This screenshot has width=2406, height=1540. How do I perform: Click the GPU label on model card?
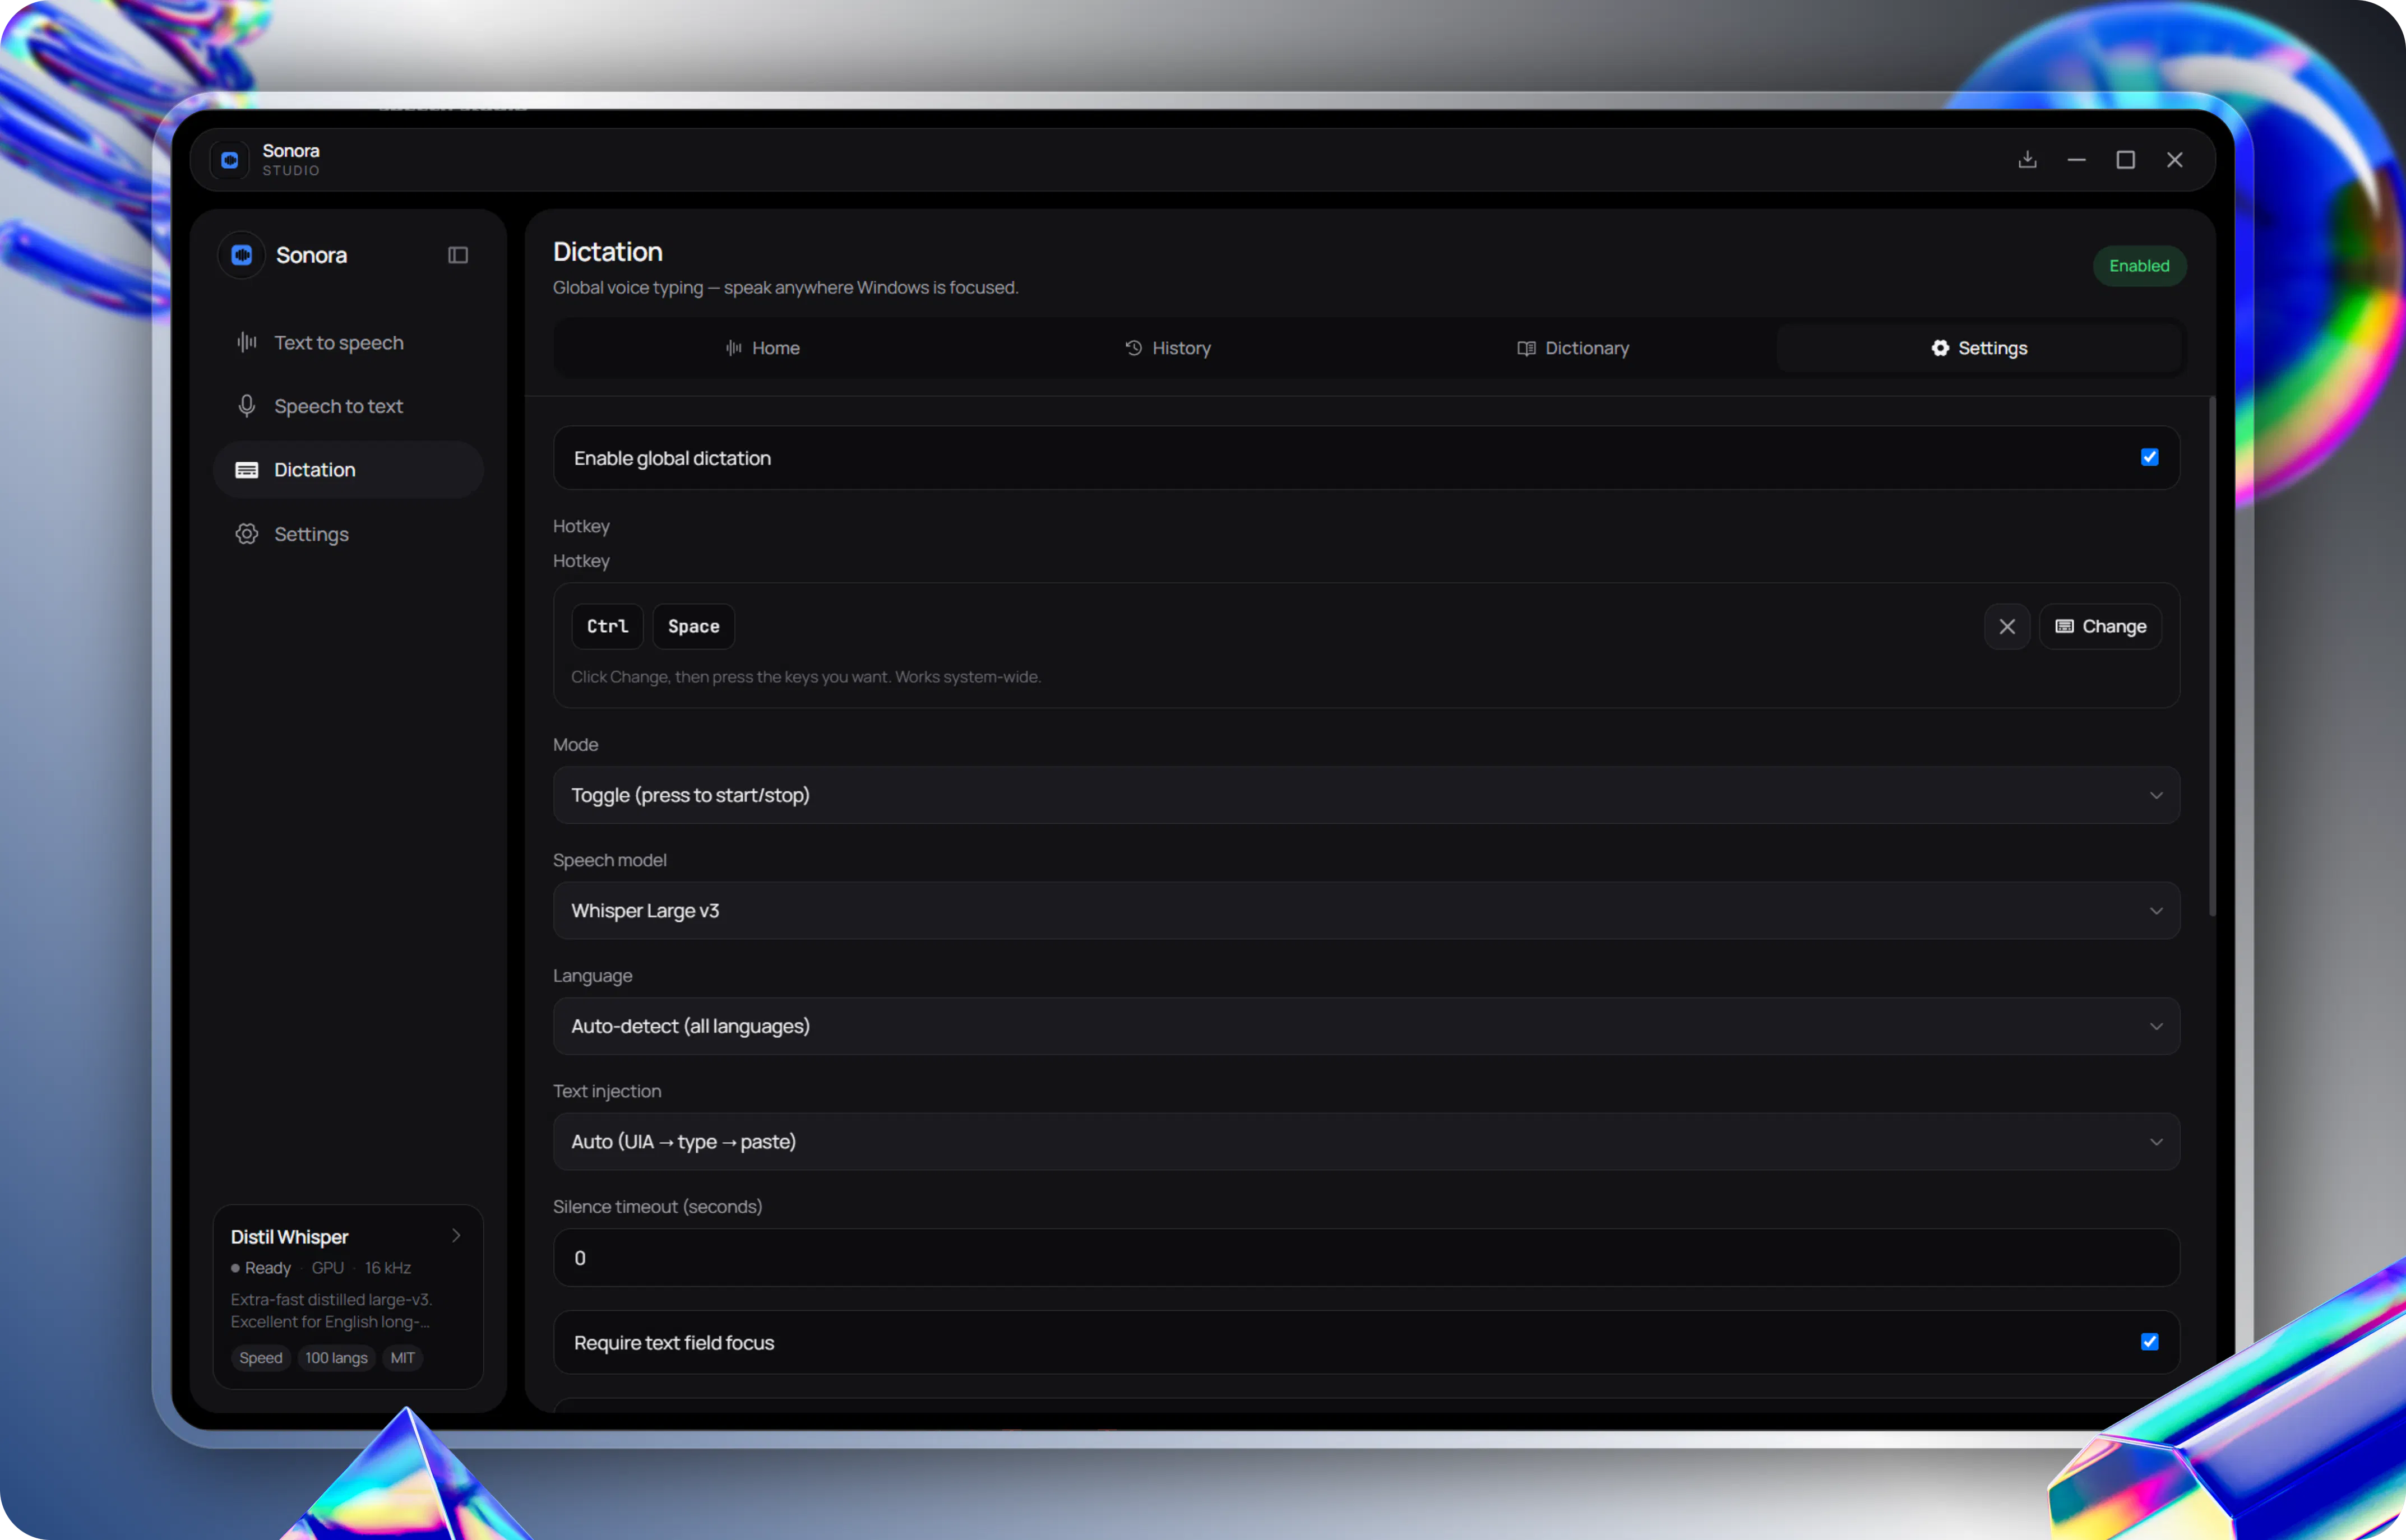[x=328, y=1268]
